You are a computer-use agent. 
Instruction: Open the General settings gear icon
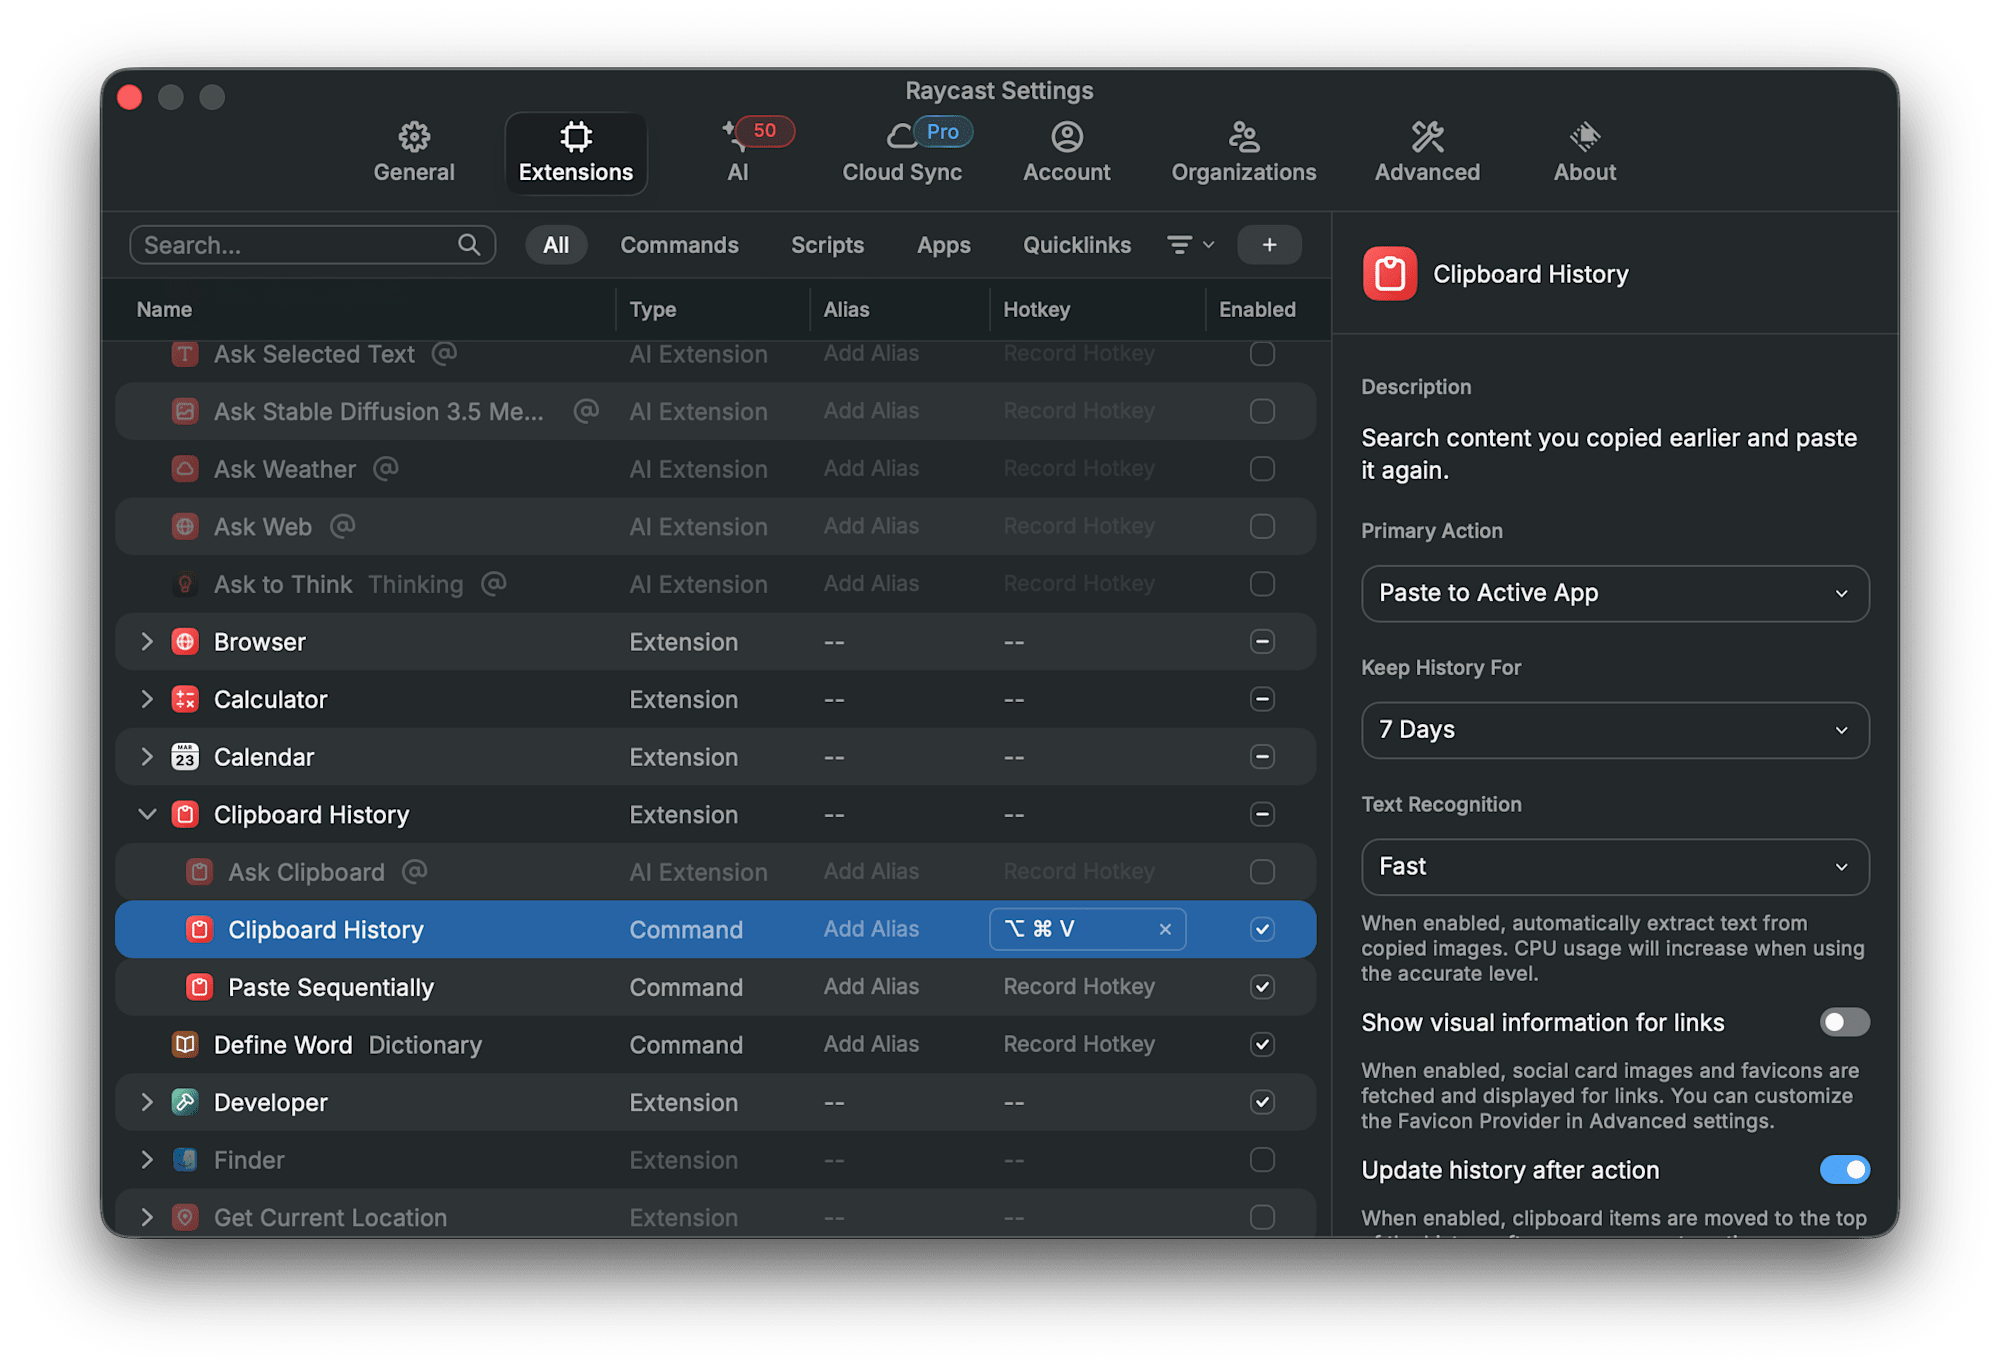[414, 137]
